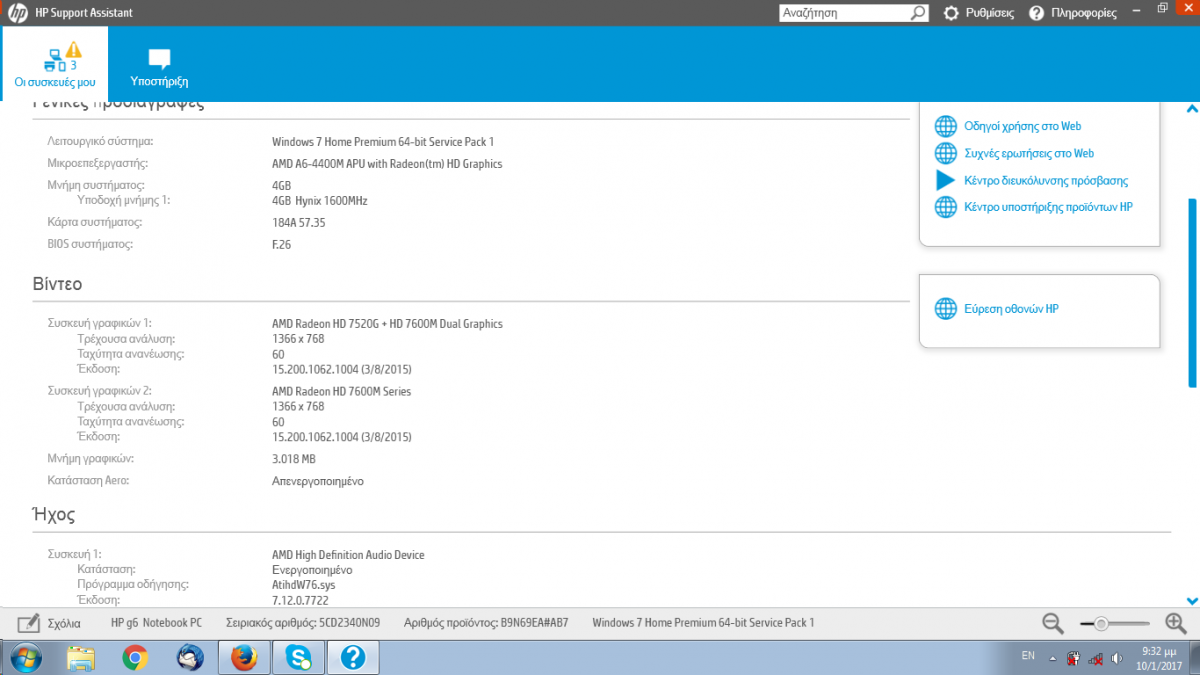Image resolution: width=1200 pixels, height=675 pixels.
Task: Select HP Support Assistant taskbar button
Action: pyautogui.click(x=354, y=657)
